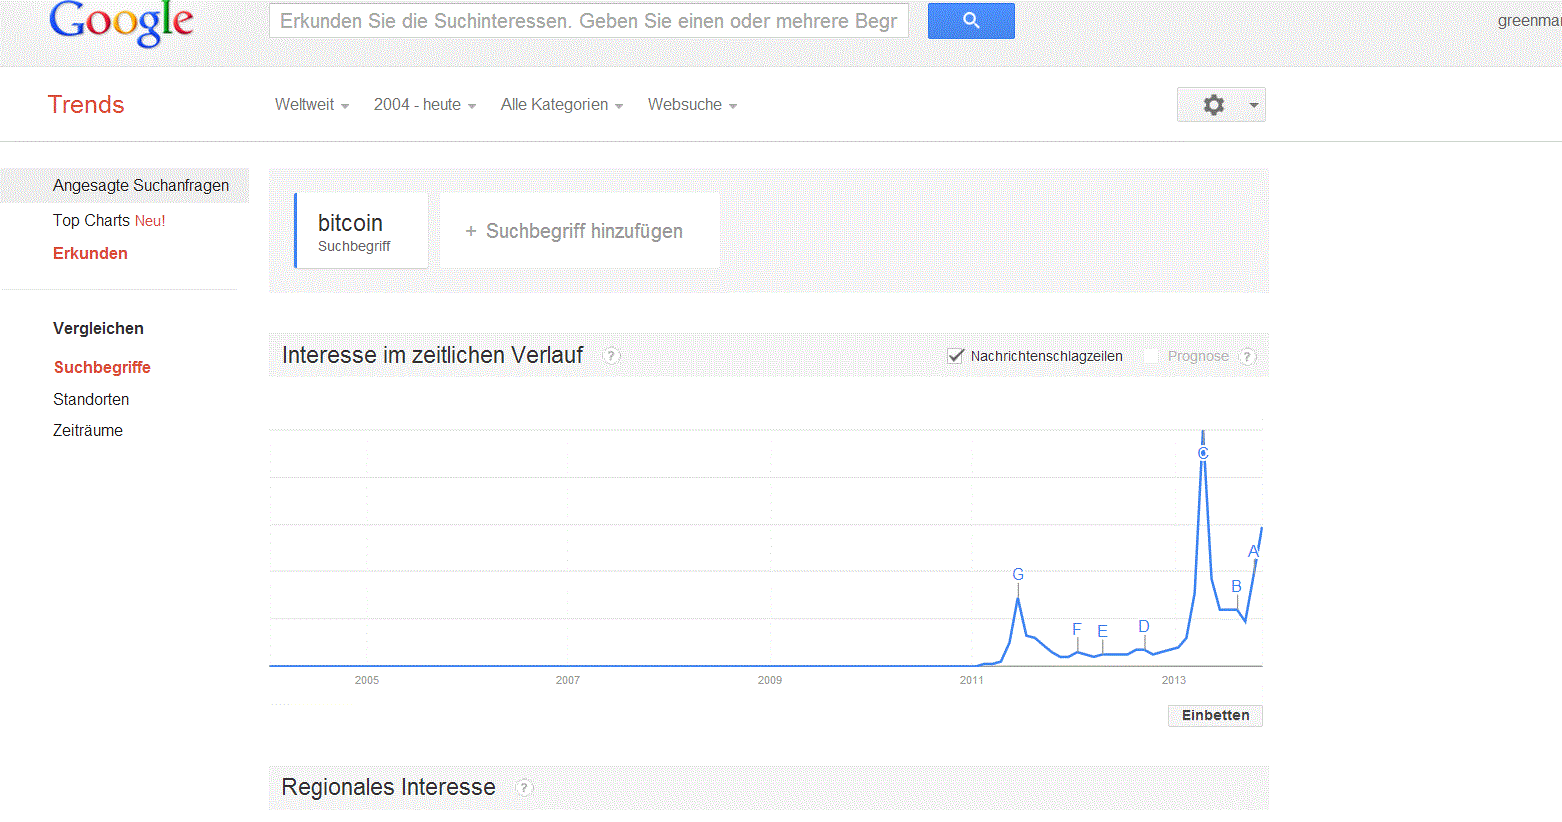Open the Websuche search type dropdown
The width and height of the screenshot is (1562, 822).
(x=692, y=105)
